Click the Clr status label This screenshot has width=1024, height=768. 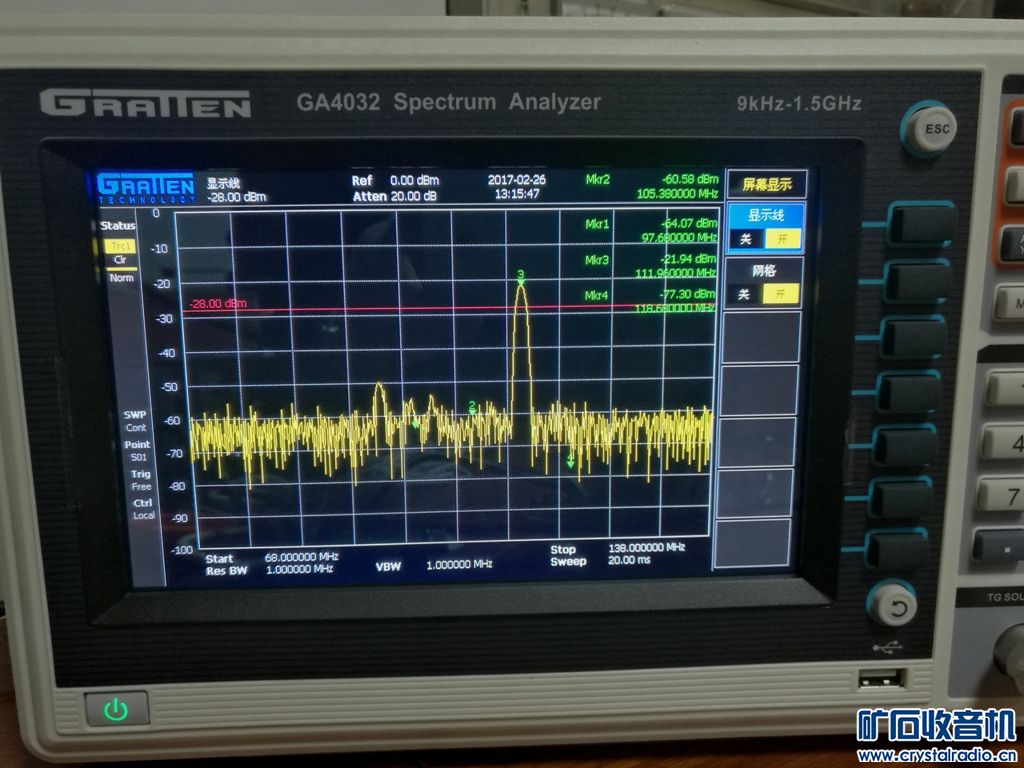tap(120, 260)
